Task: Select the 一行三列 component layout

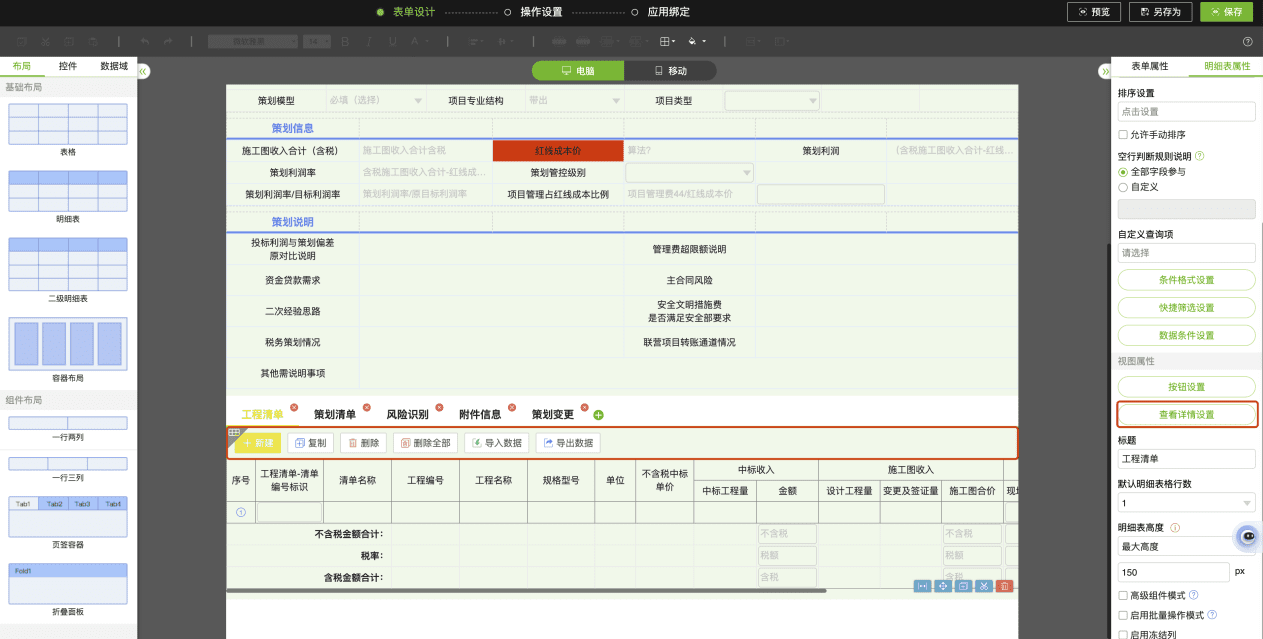Action: pos(68,464)
